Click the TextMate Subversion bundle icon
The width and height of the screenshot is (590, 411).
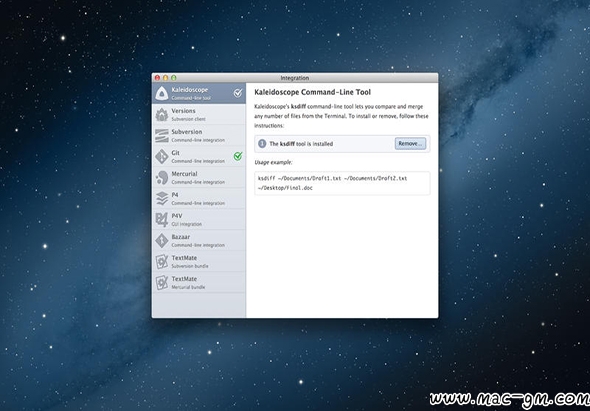pyautogui.click(x=162, y=262)
